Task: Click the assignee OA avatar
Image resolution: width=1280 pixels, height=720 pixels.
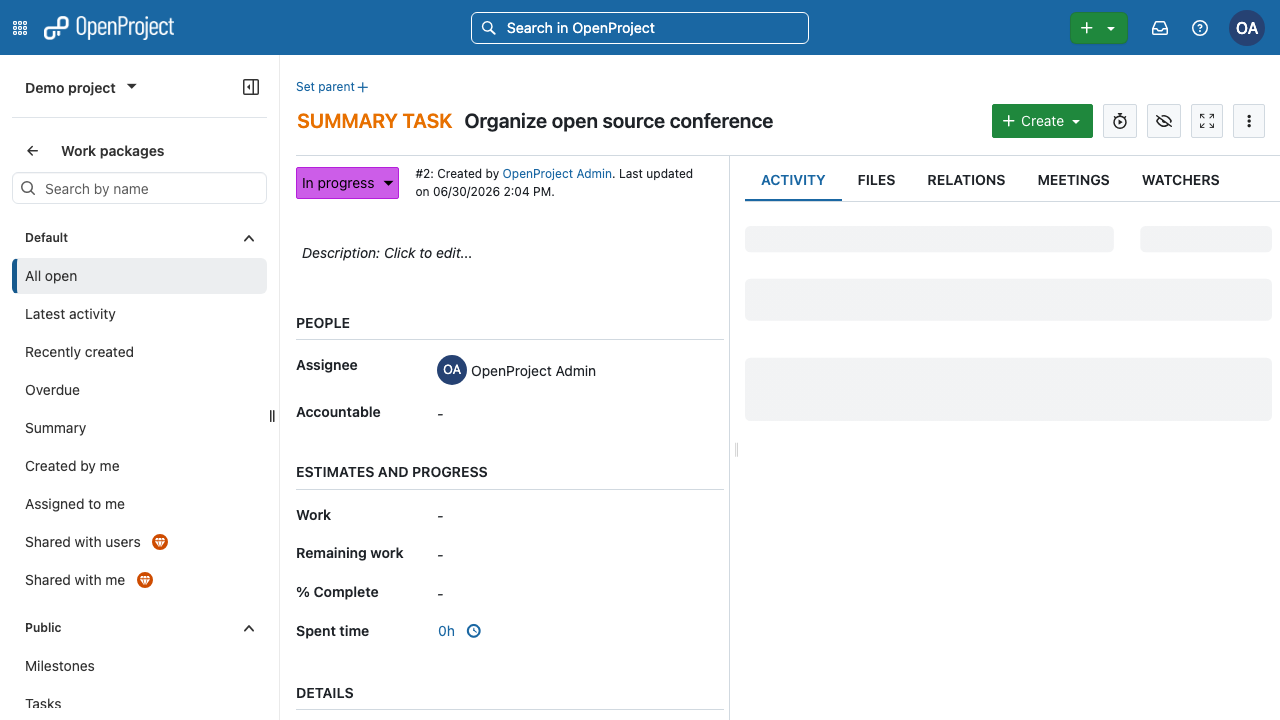Action: 452,370
